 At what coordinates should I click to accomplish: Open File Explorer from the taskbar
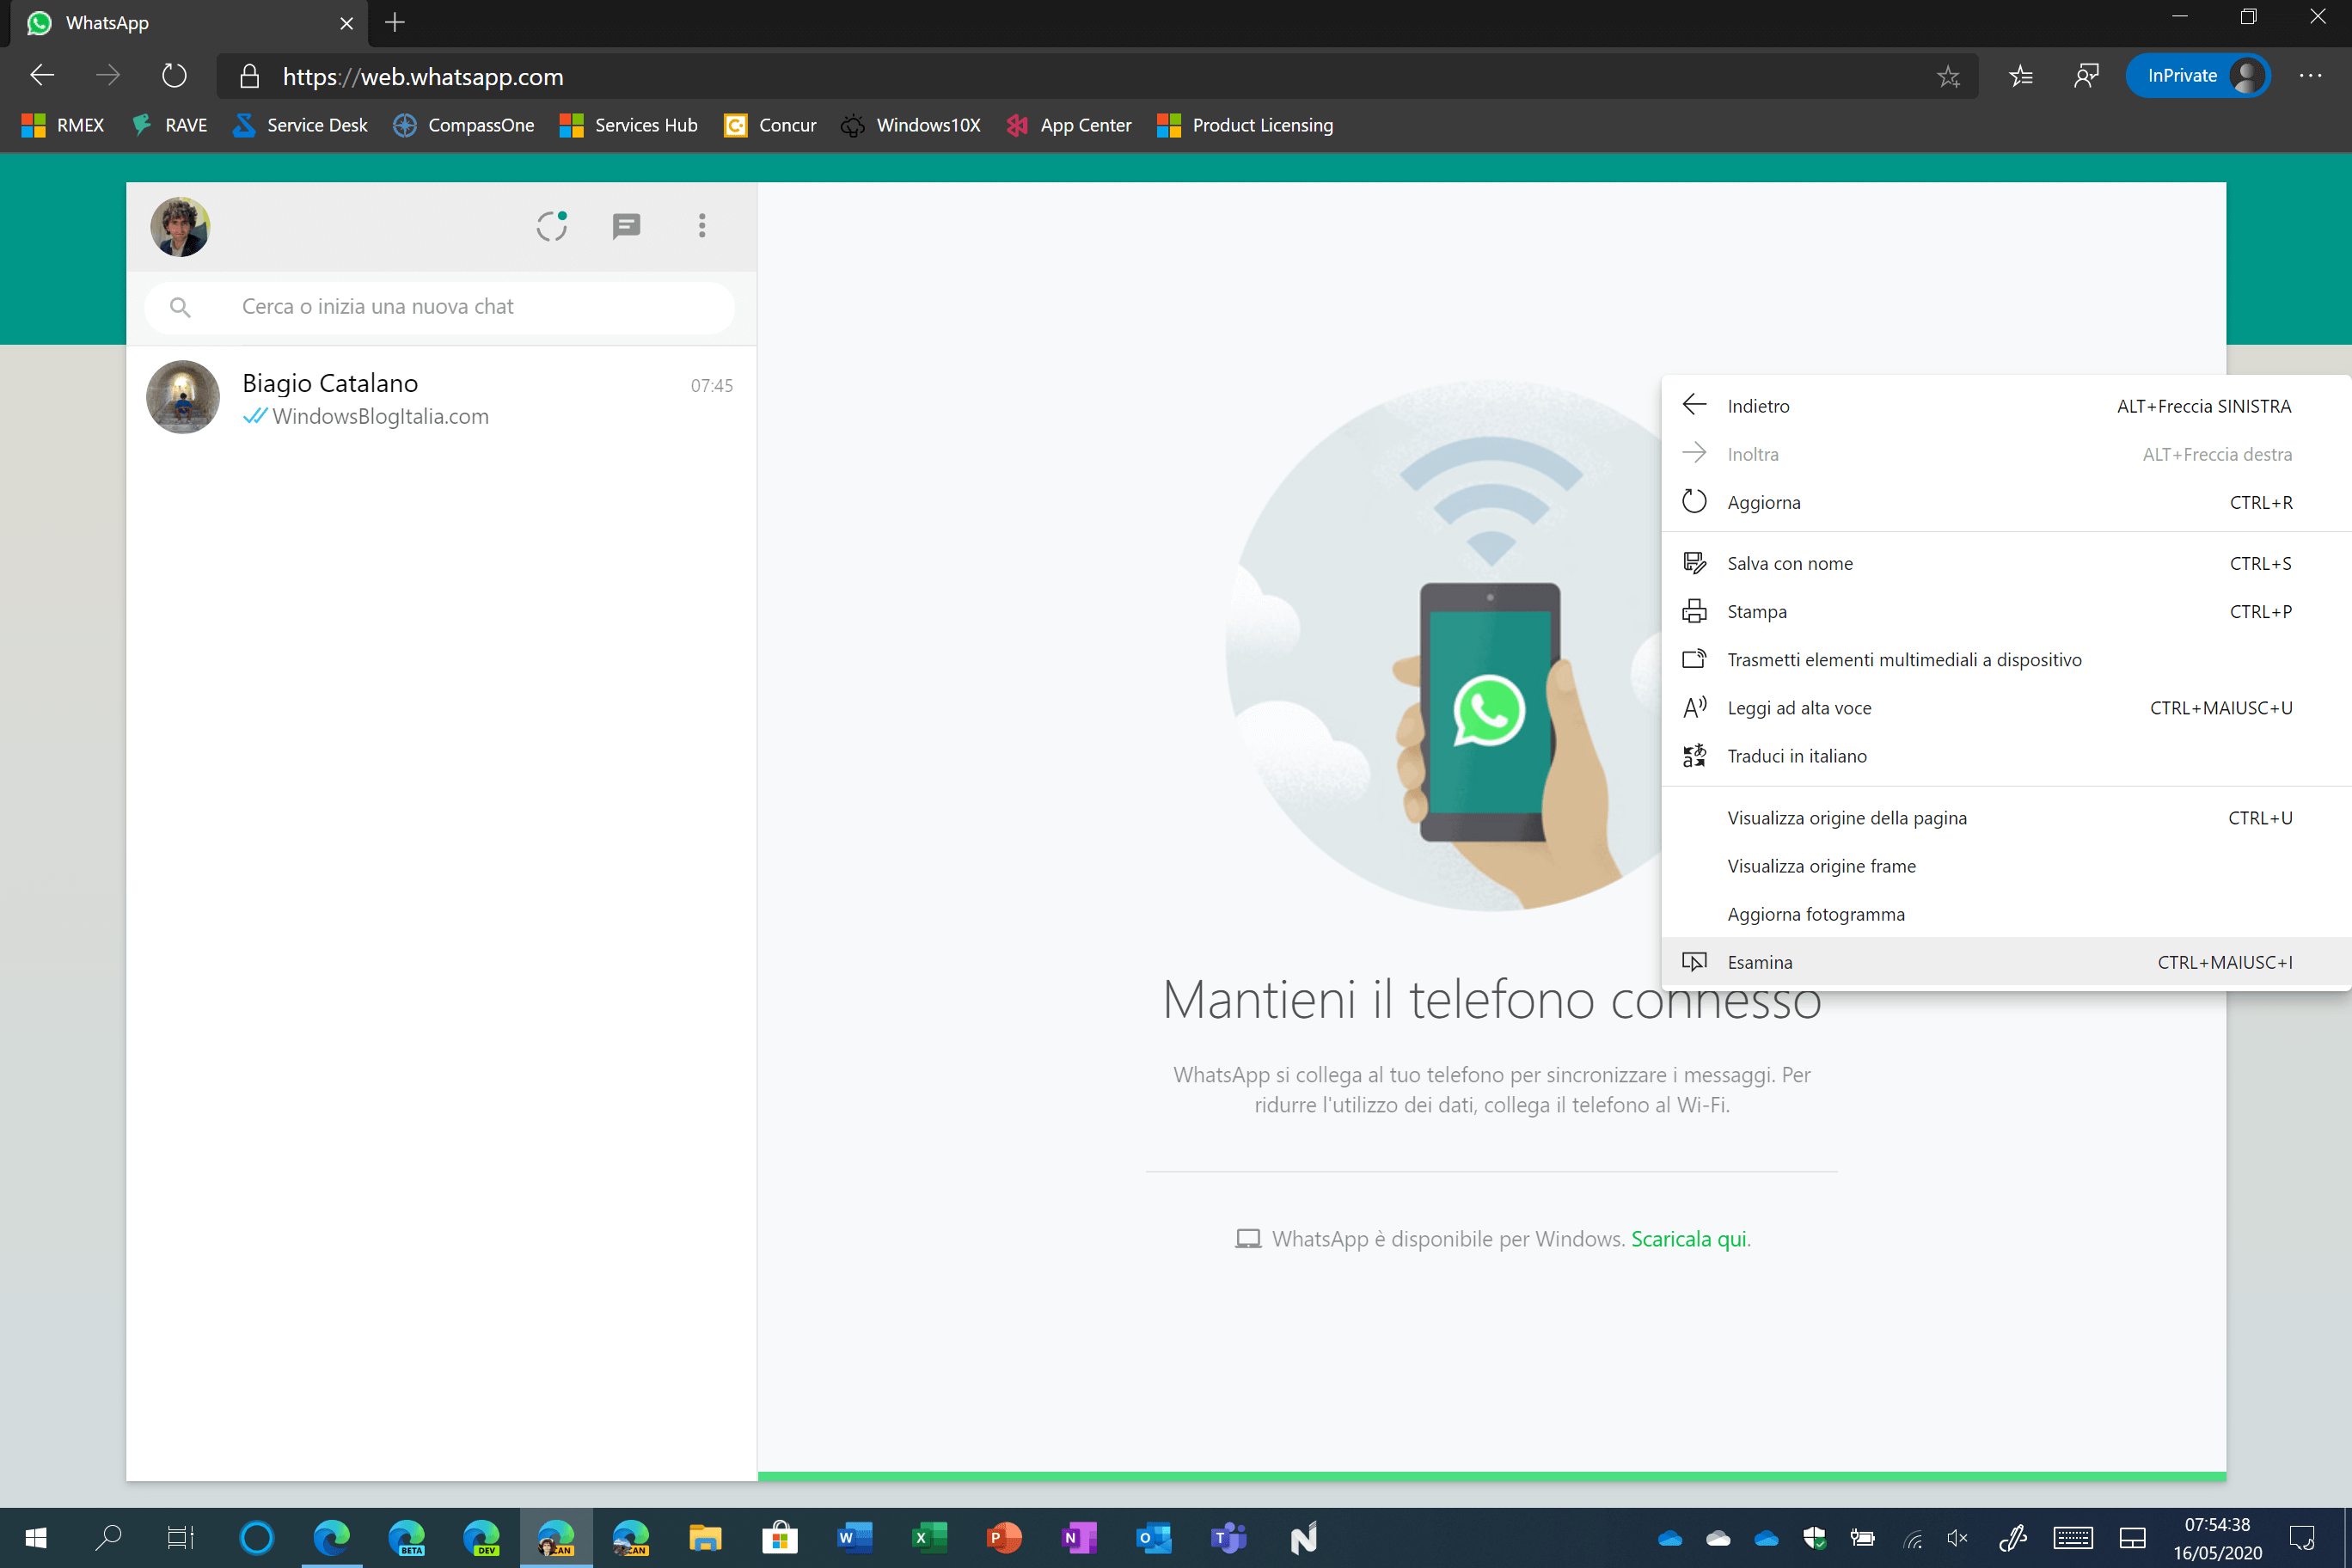pyautogui.click(x=705, y=1538)
